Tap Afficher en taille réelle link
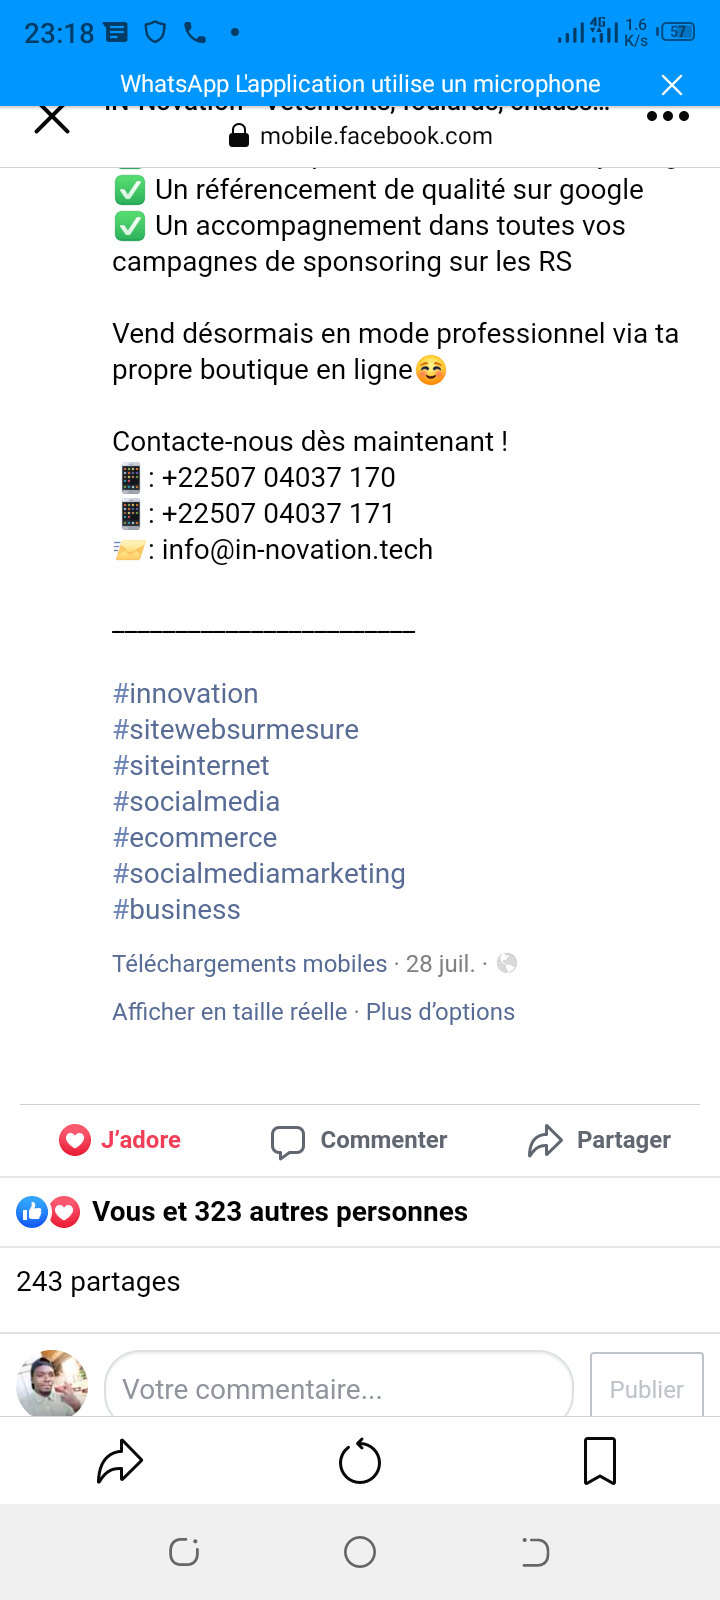The height and width of the screenshot is (1600, 720). pos(229,1012)
